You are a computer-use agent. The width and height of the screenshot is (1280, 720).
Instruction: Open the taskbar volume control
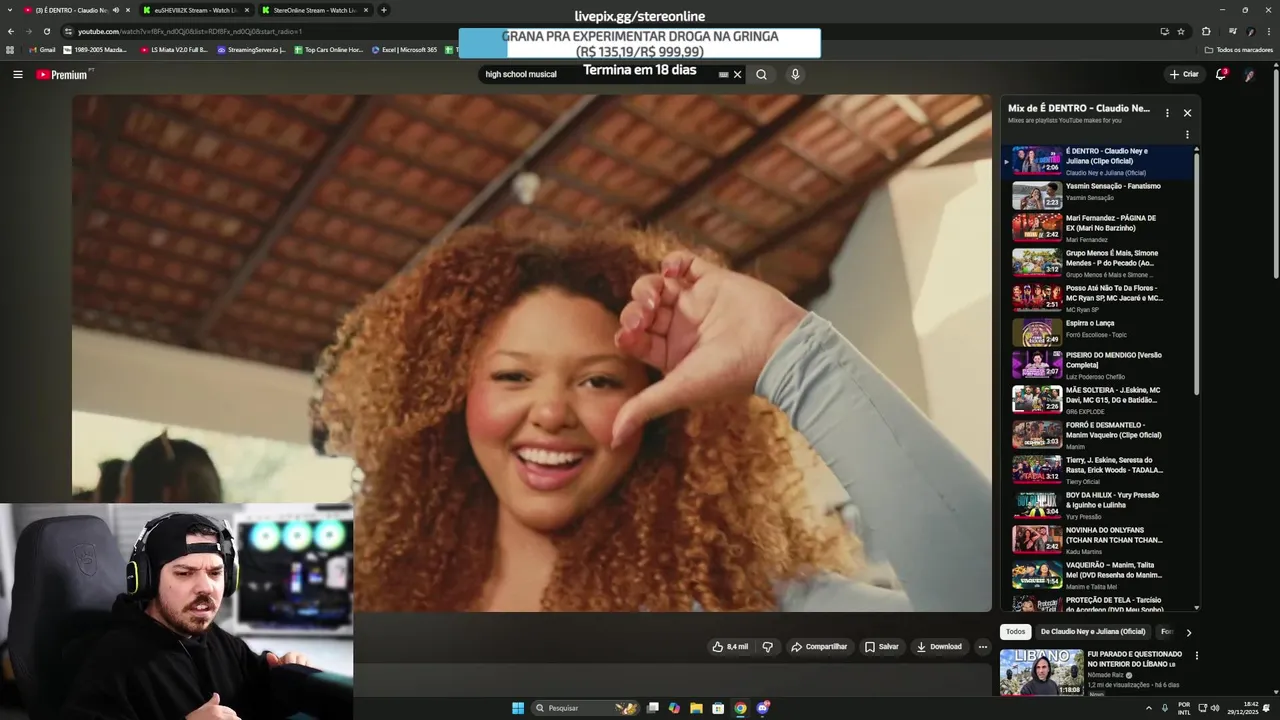[1217, 708]
